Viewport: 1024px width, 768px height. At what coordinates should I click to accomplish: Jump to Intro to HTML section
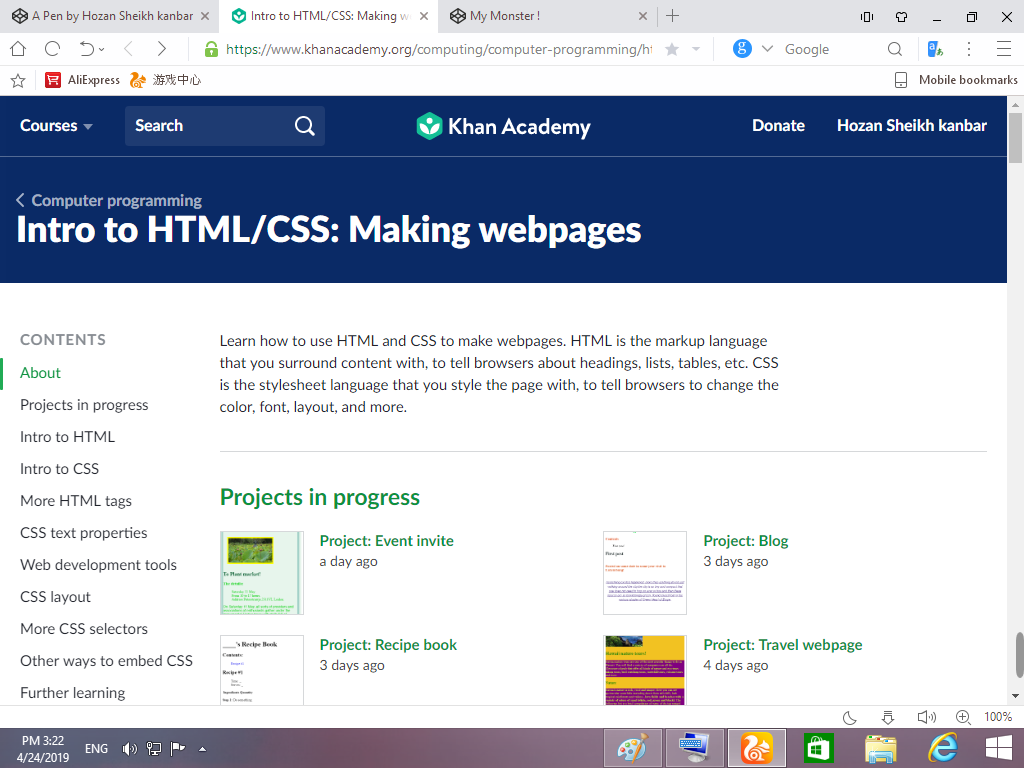(67, 437)
